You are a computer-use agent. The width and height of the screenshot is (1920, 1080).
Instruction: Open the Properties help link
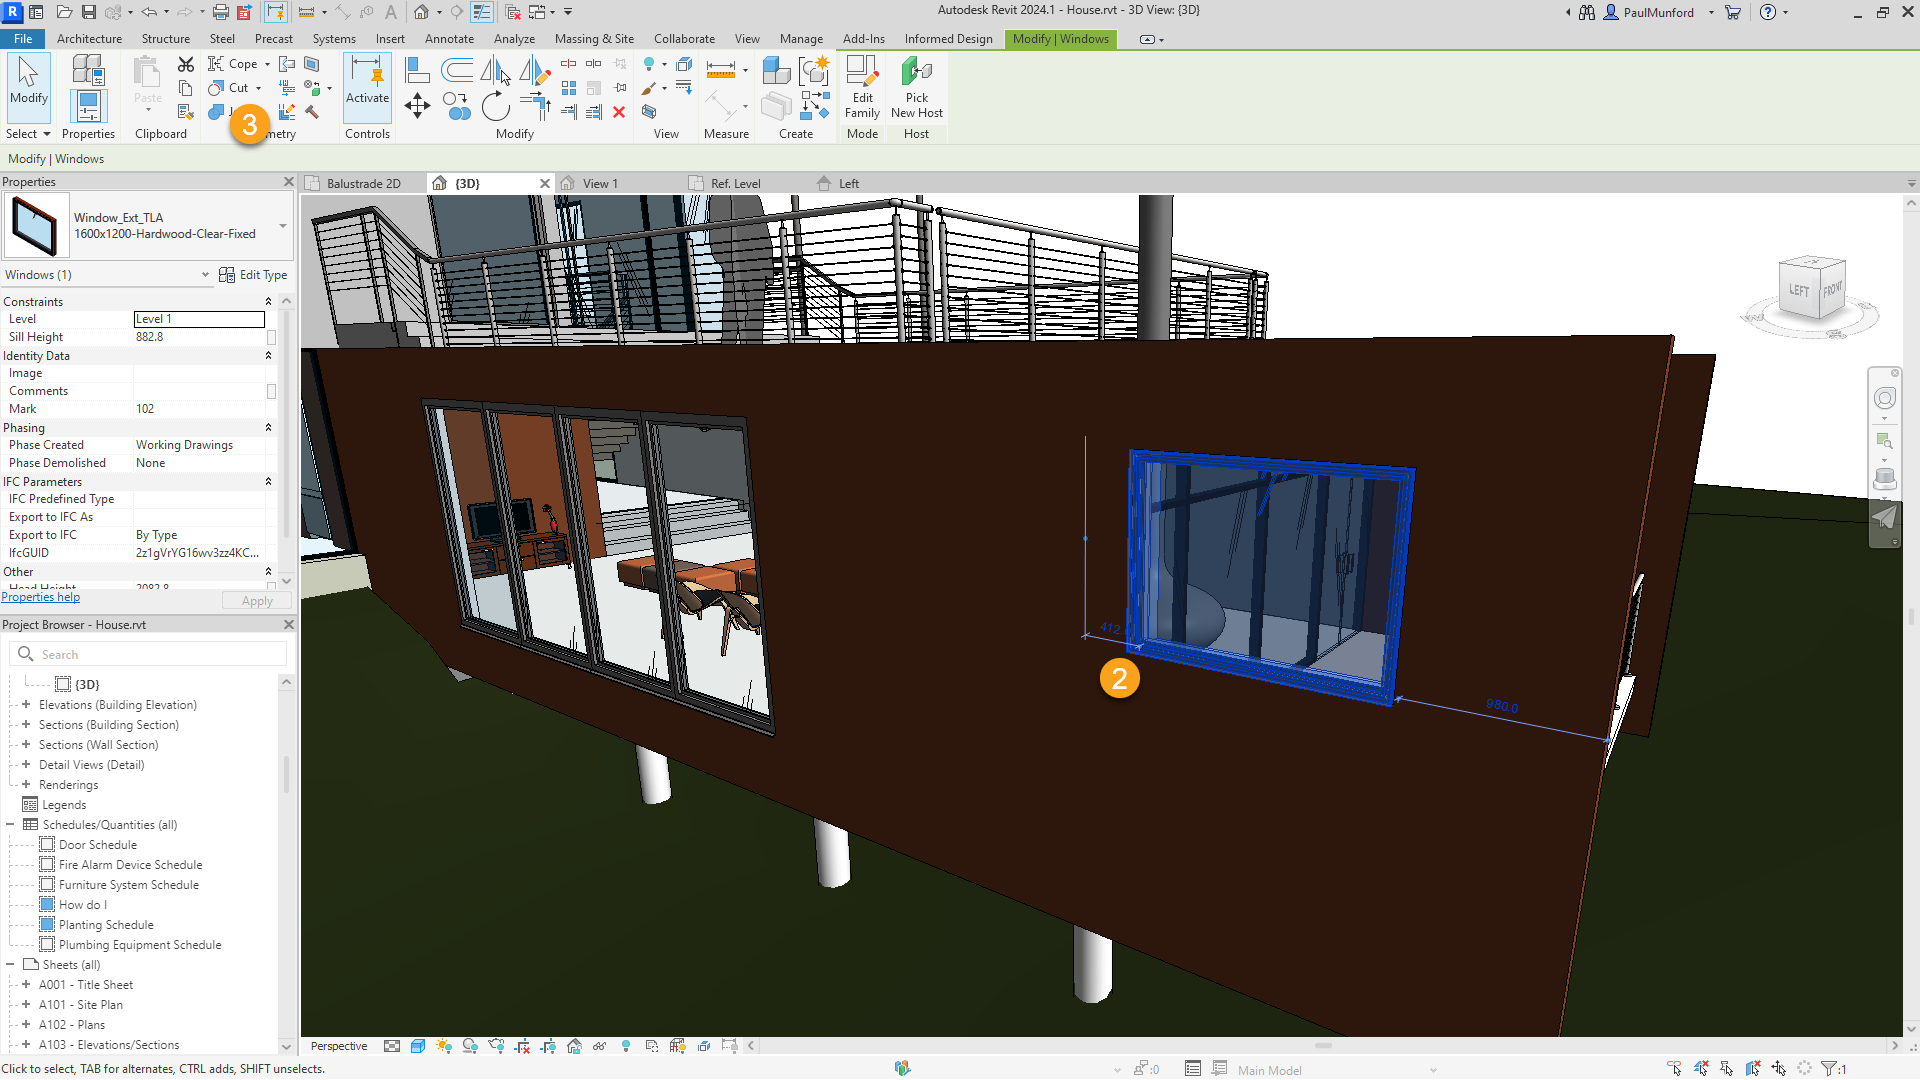click(41, 597)
